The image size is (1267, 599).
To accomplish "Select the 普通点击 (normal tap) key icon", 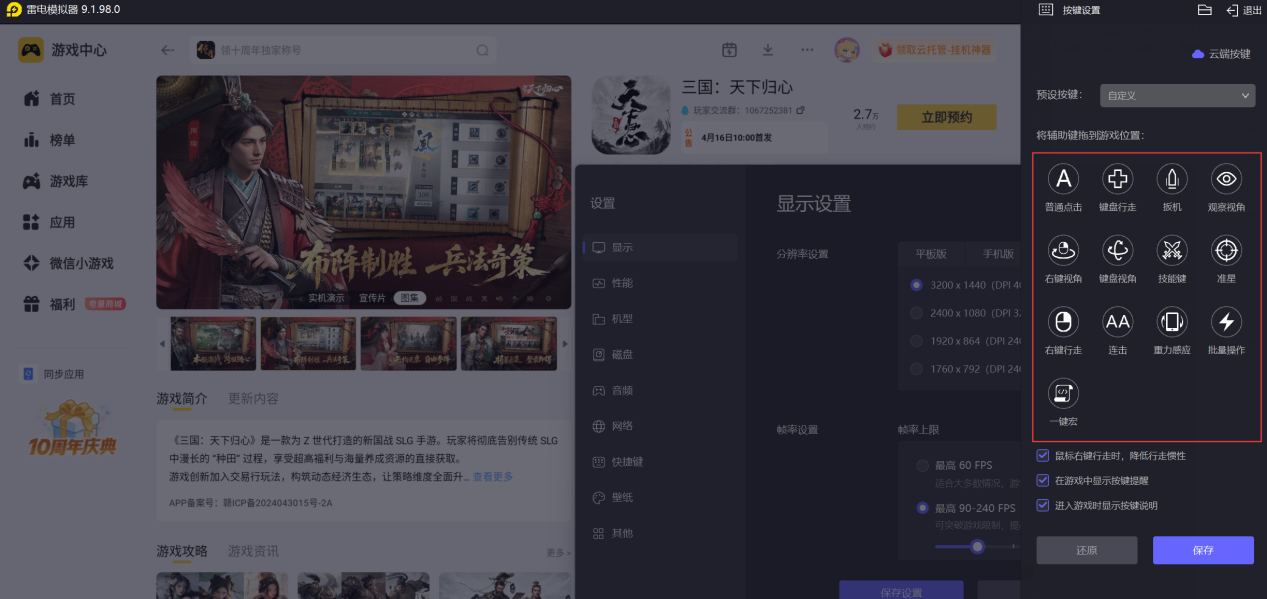I will [x=1063, y=179].
